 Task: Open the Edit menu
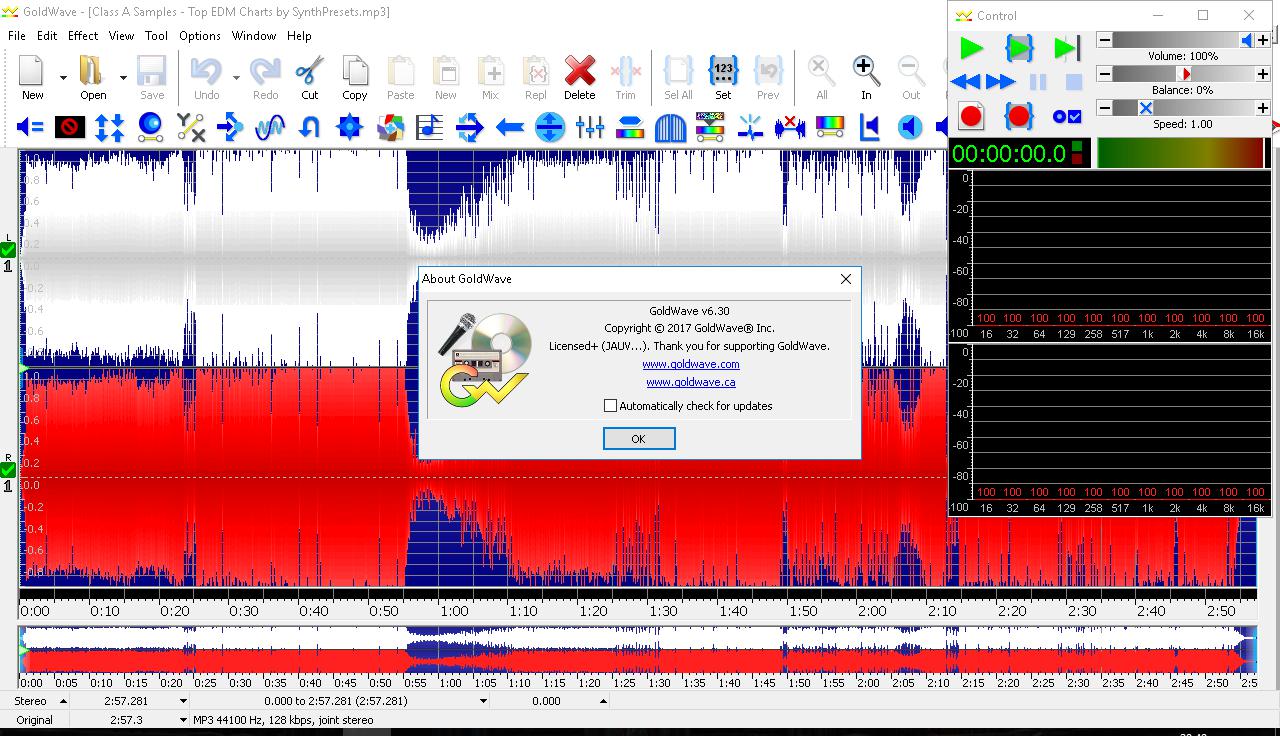(x=47, y=35)
